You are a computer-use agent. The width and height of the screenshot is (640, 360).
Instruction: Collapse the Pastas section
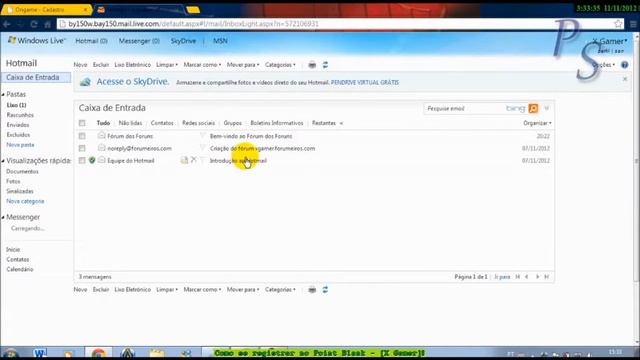coord(3,95)
